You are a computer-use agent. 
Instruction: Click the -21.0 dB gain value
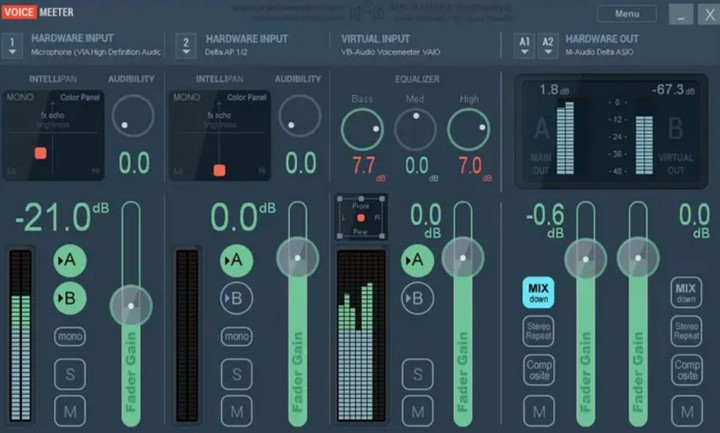[x=62, y=217]
